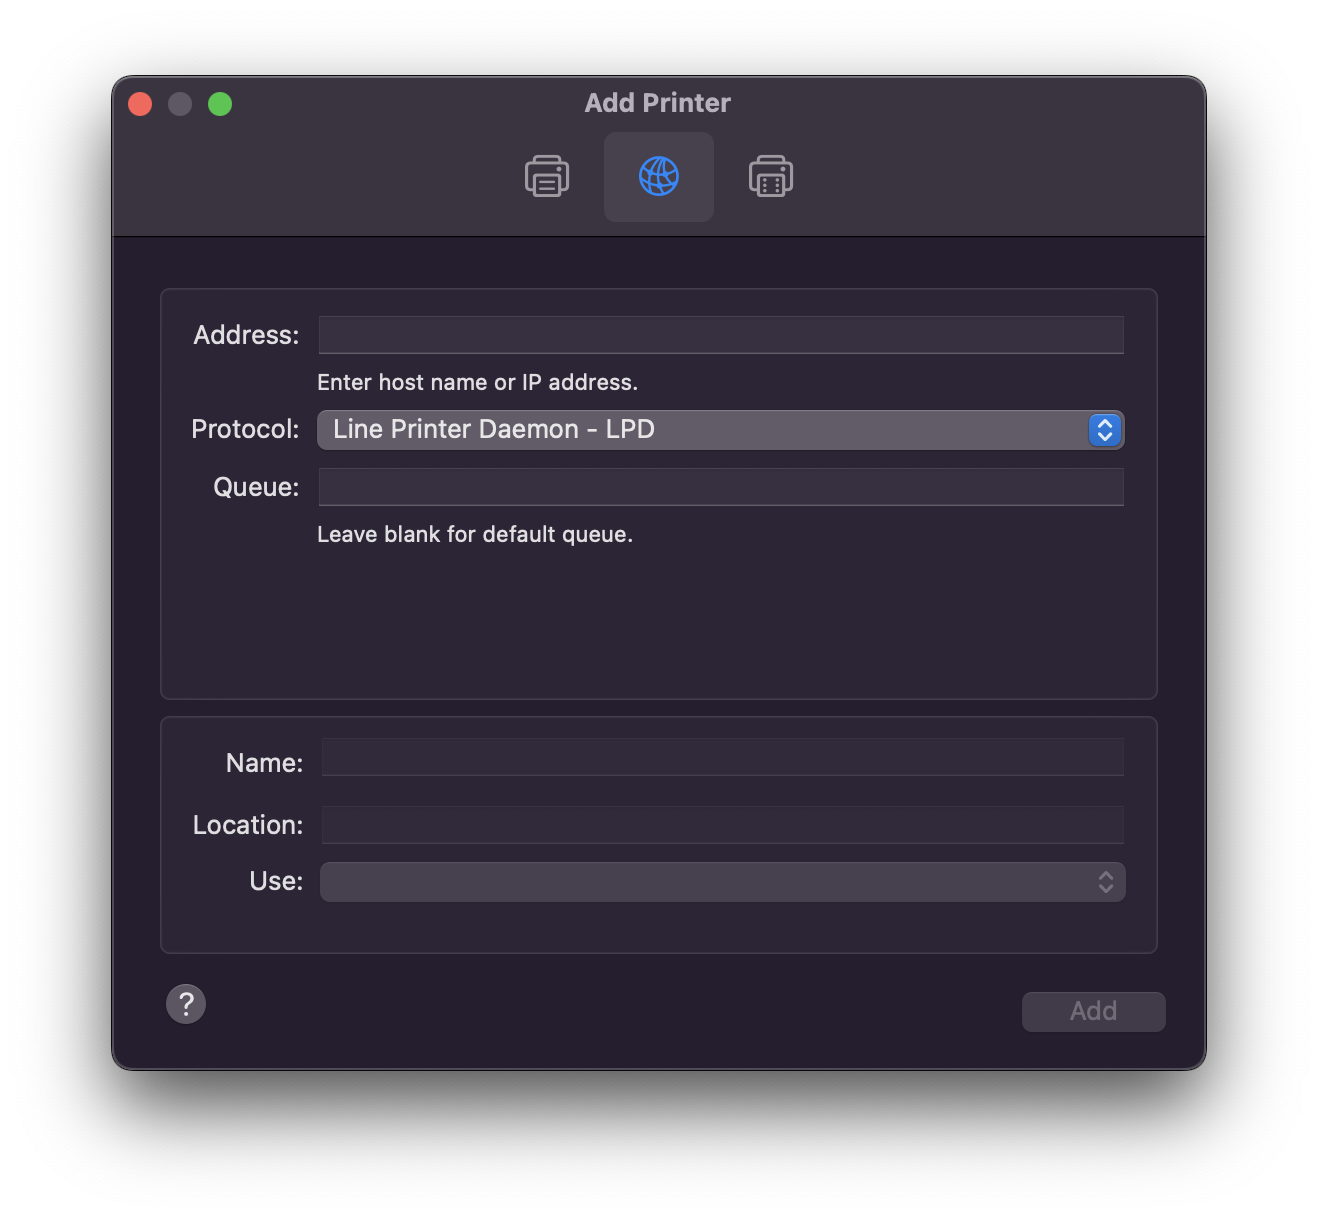Click the Location text field
Image resolution: width=1318 pixels, height=1218 pixels.
pyautogui.click(x=722, y=825)
